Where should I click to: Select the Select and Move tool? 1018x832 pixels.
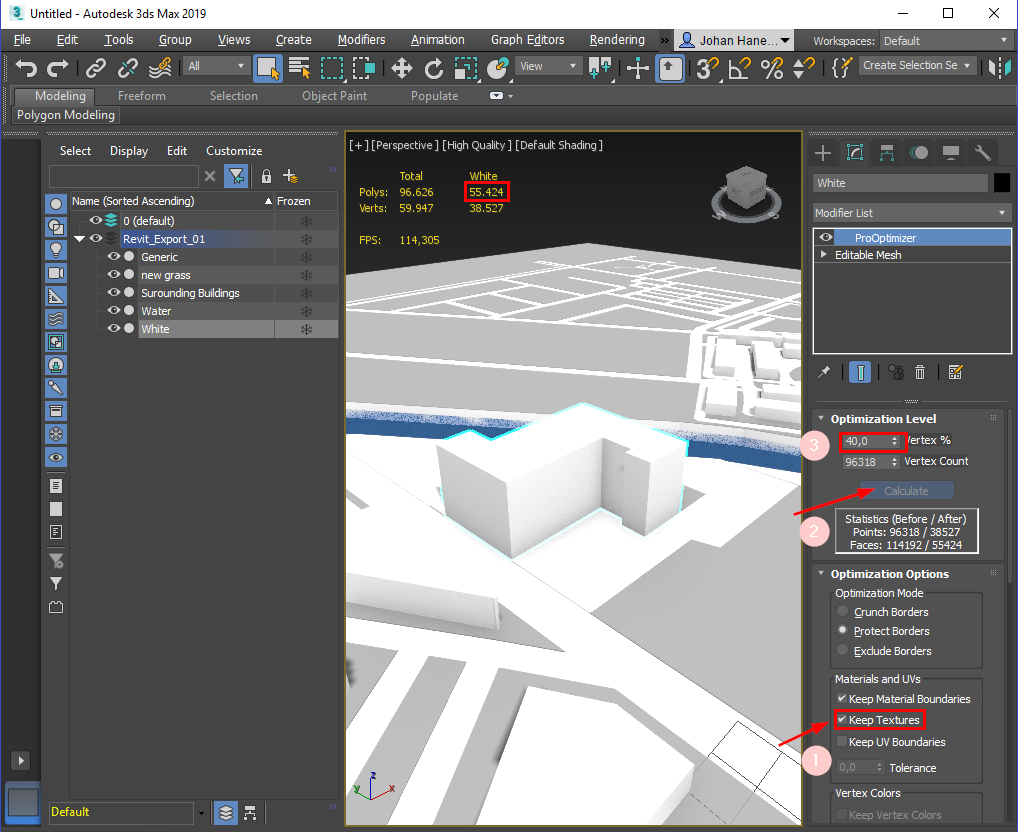(x=401, y=67)
